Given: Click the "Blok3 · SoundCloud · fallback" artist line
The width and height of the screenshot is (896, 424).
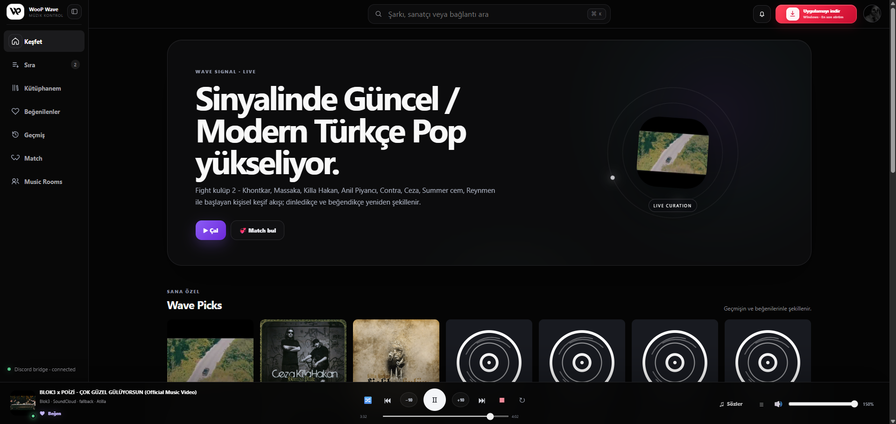Looking at the screenshot, I should pyautogui.click(x=73, y=402).
